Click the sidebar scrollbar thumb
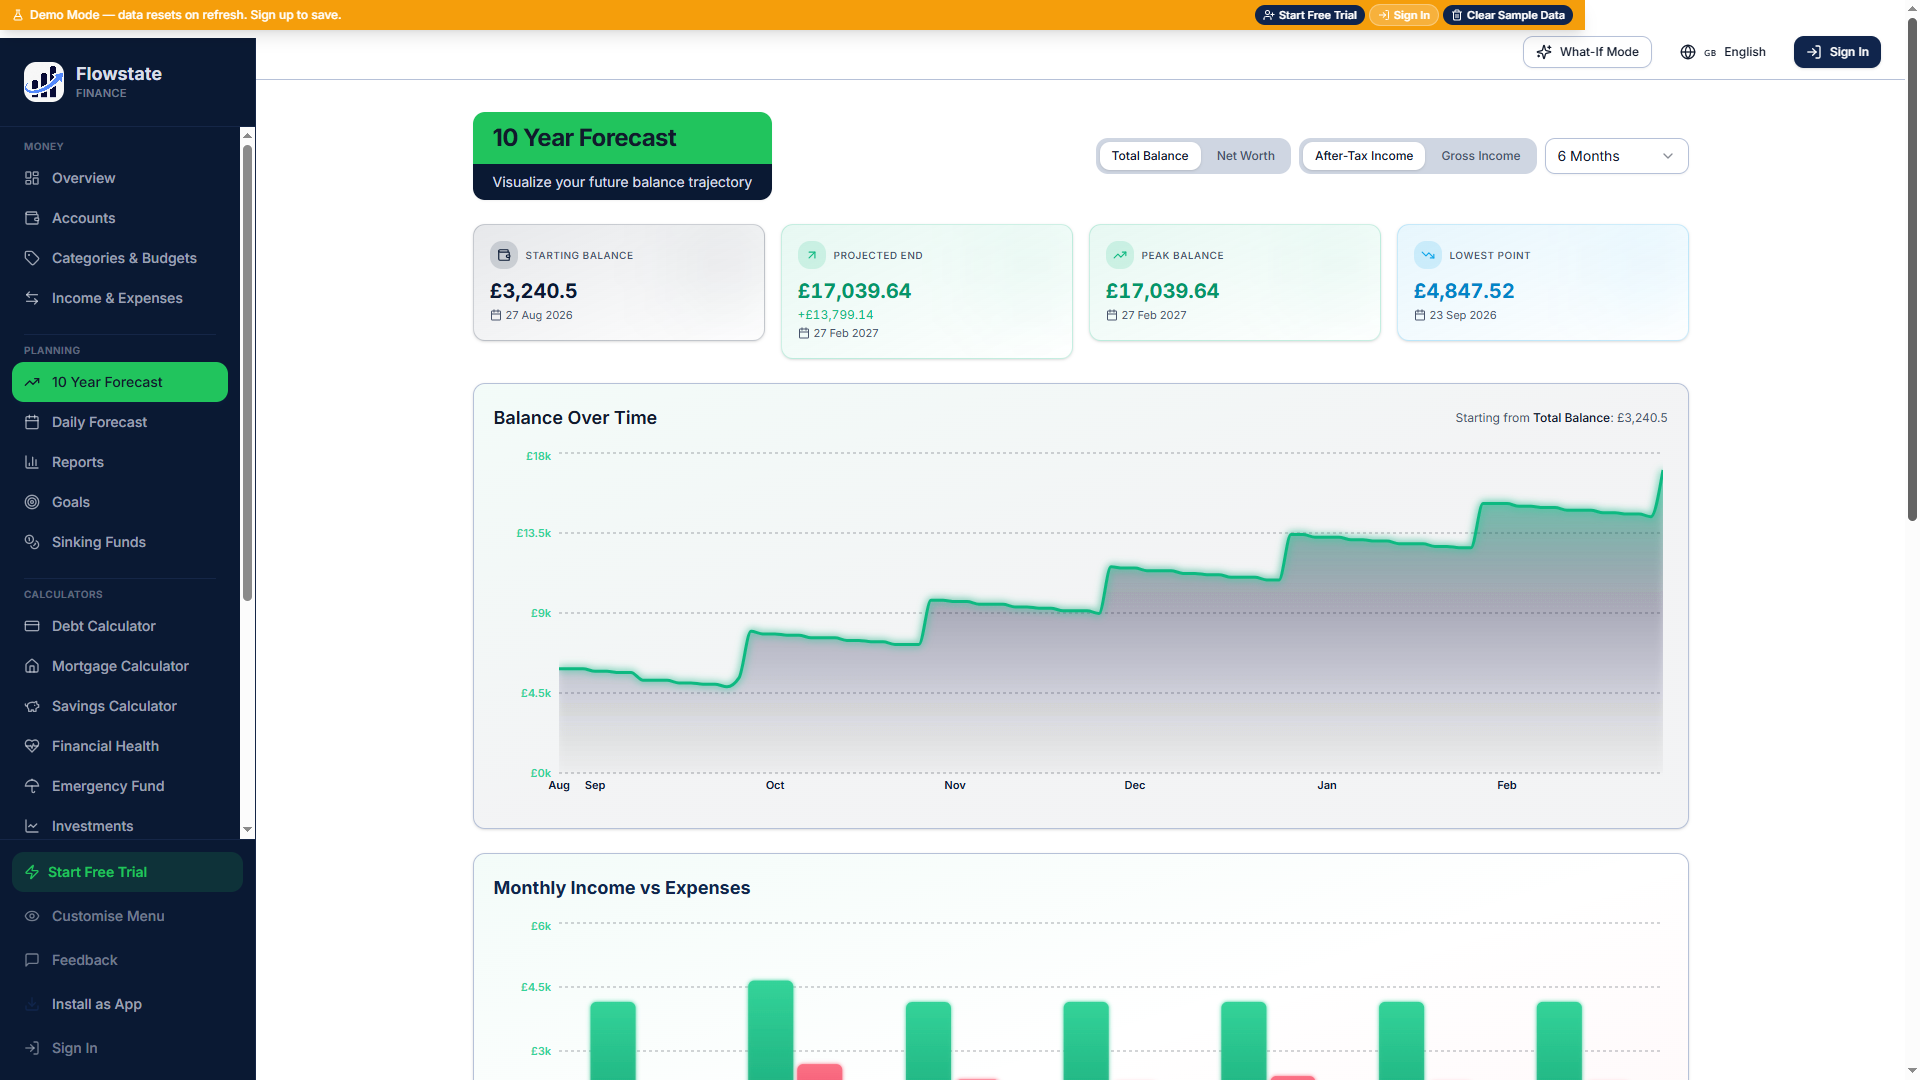1920x1080 pixels. click(247, 373)
